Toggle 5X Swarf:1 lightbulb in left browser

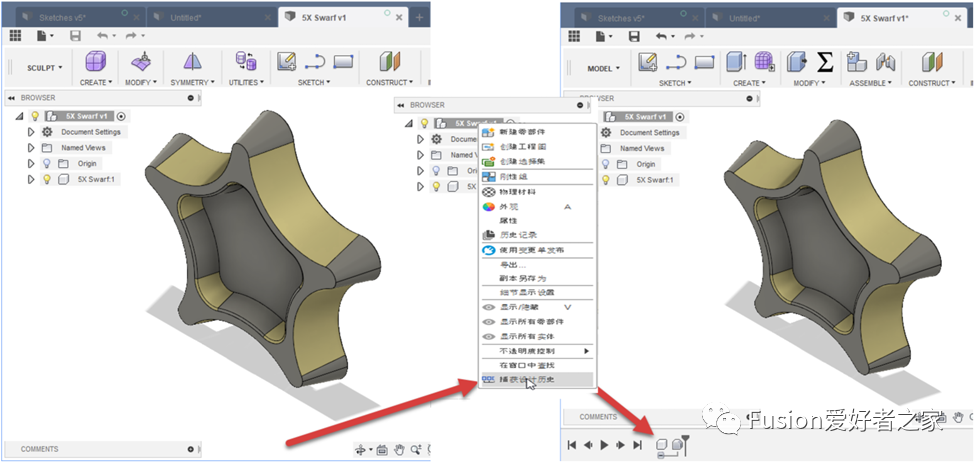click(47, 179)
